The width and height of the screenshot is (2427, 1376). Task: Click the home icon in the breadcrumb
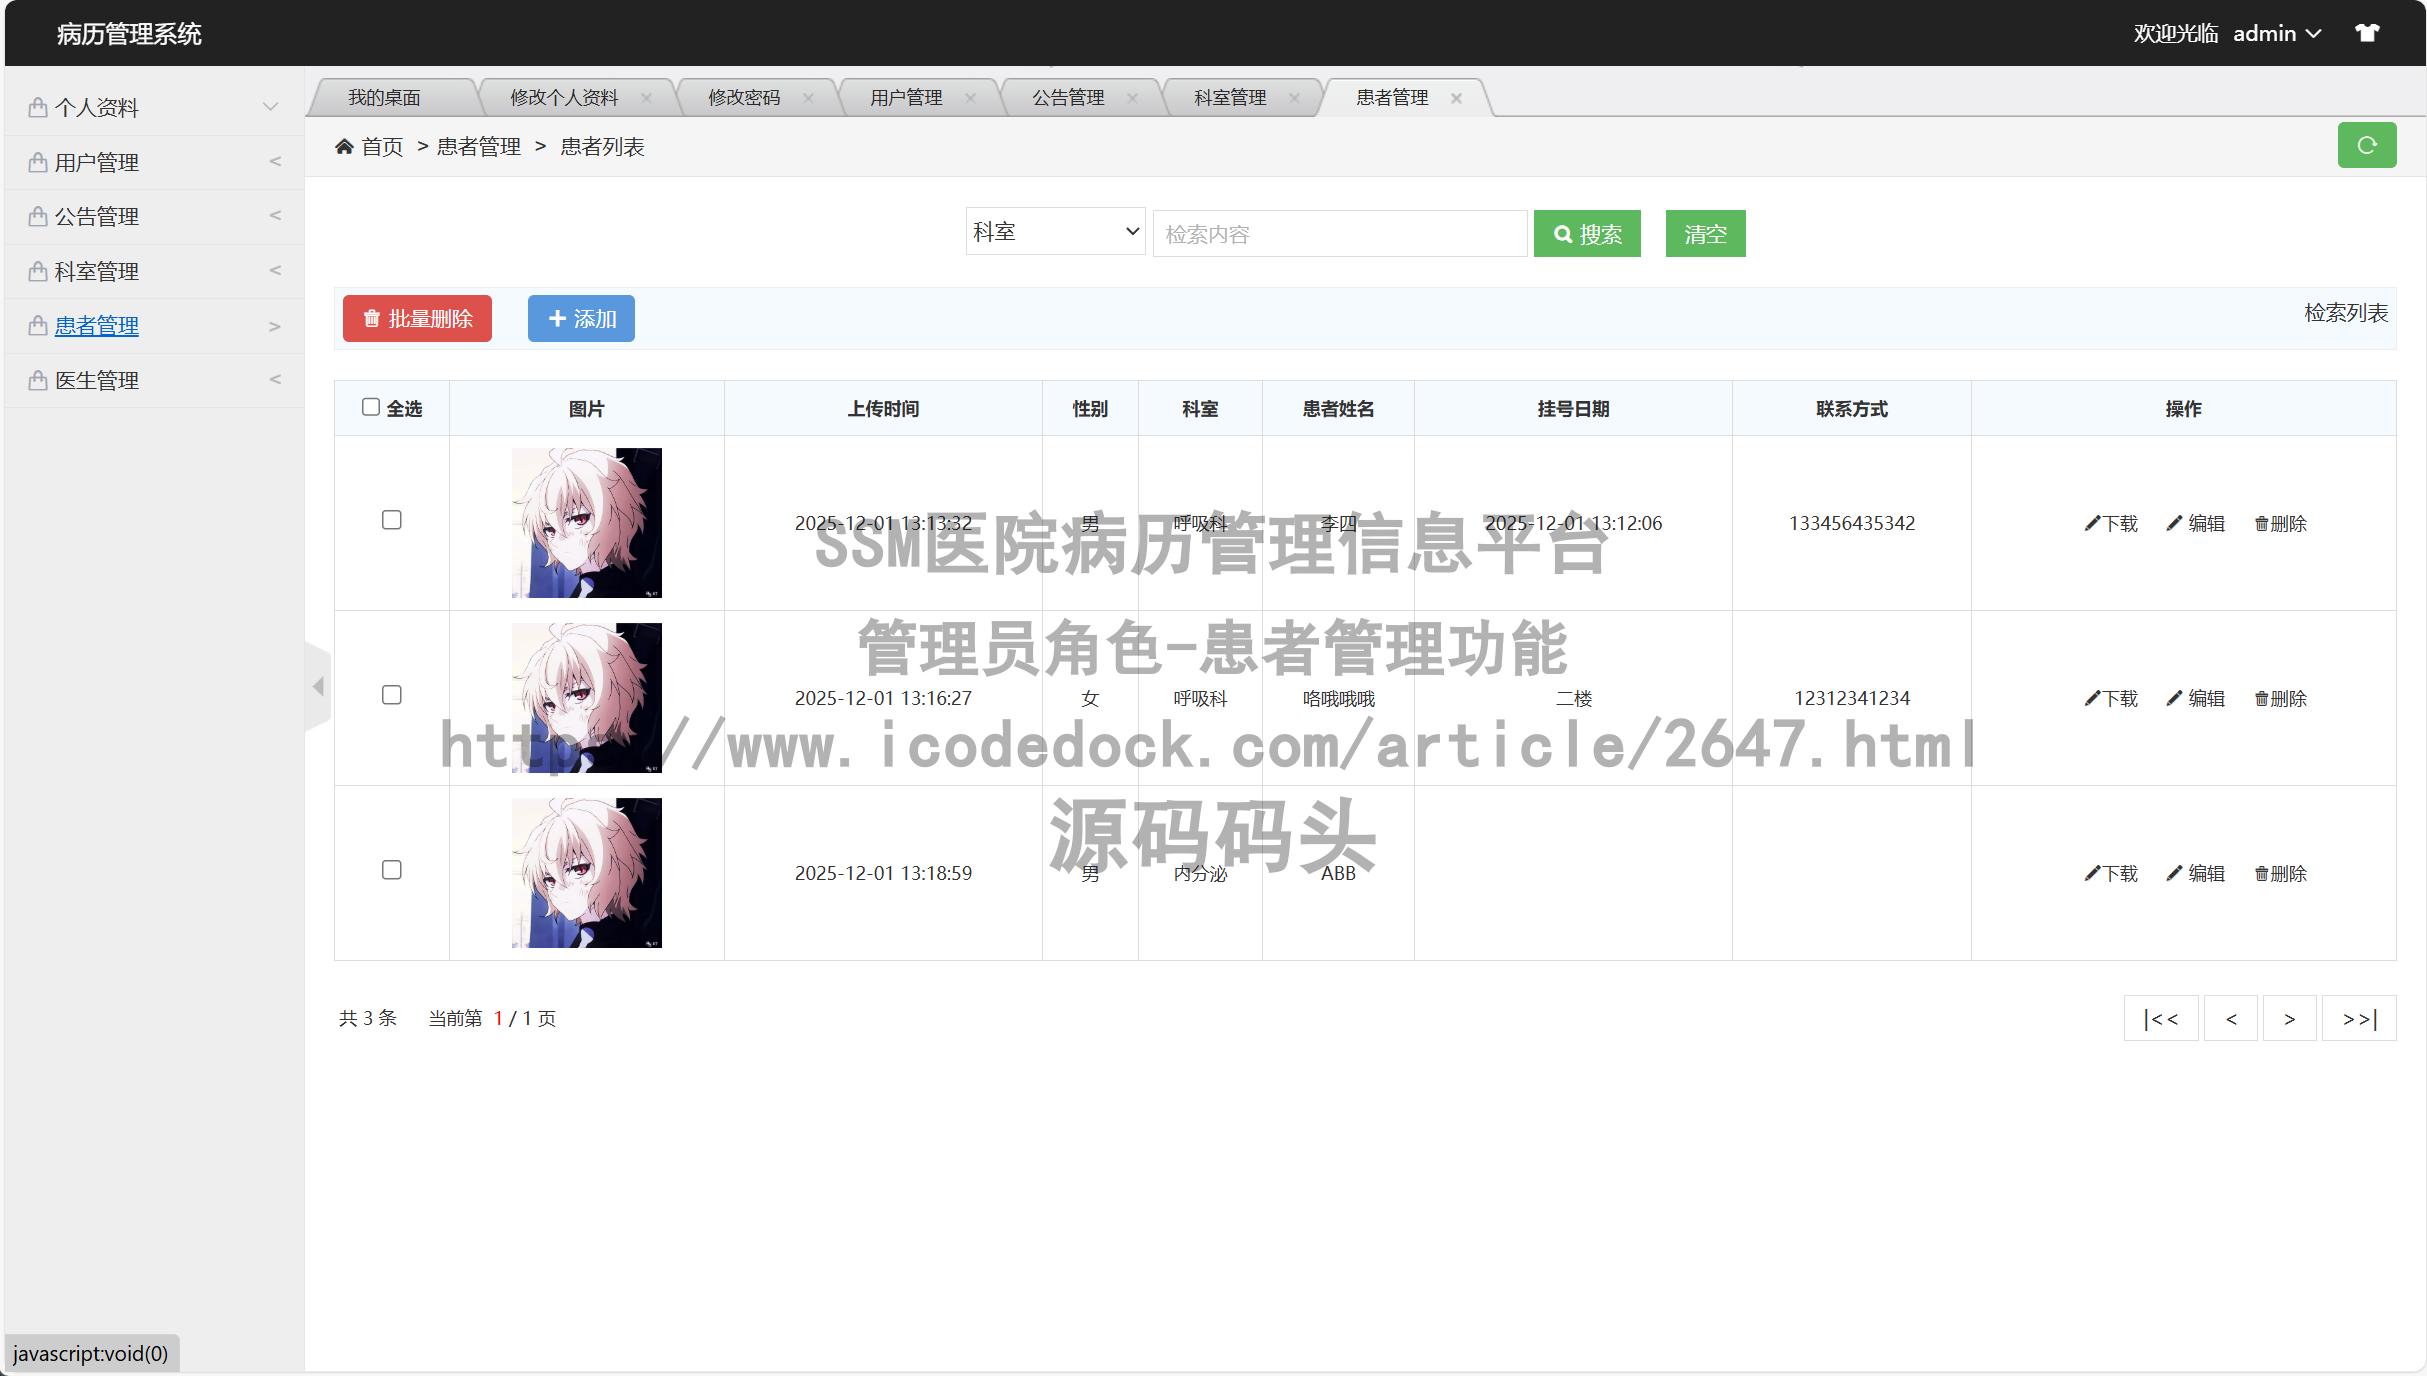(345, 146)
